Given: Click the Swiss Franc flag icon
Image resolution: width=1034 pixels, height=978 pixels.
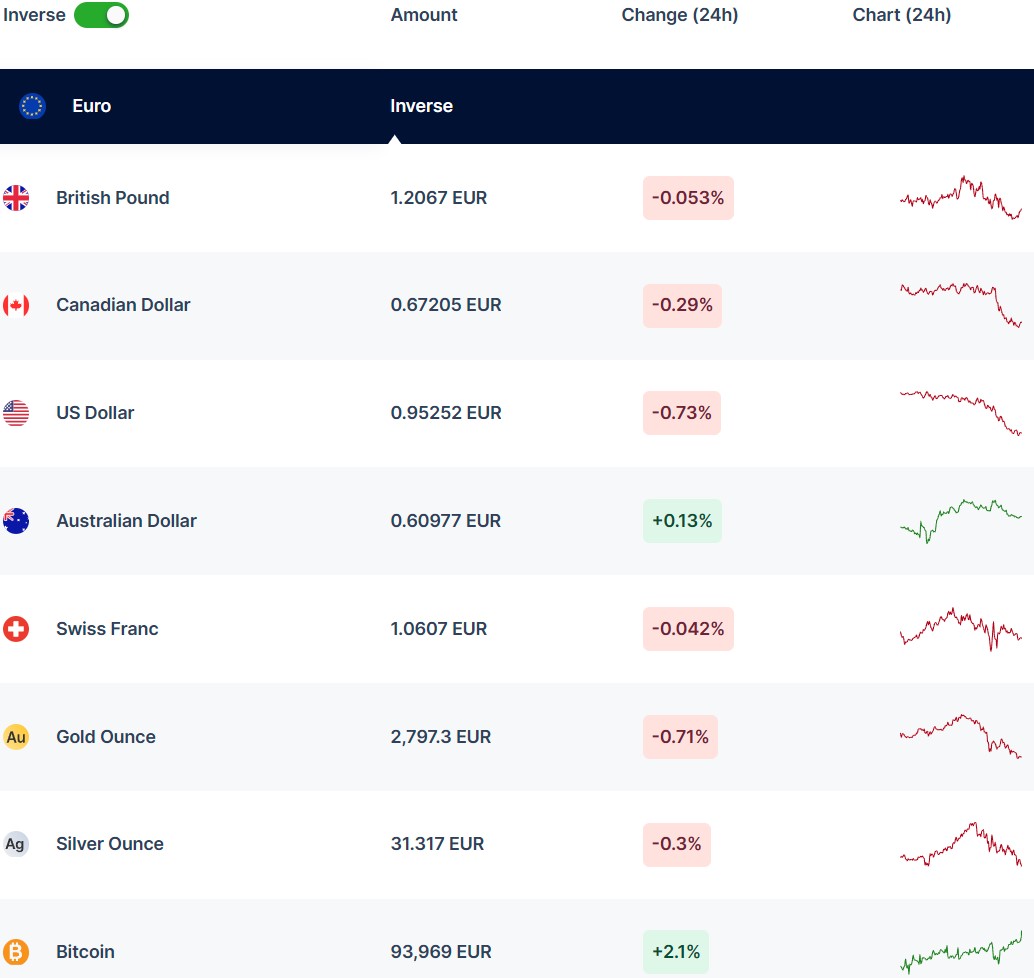Looking at the screenshot, I should pyautogui.click(x=16, y=629).
